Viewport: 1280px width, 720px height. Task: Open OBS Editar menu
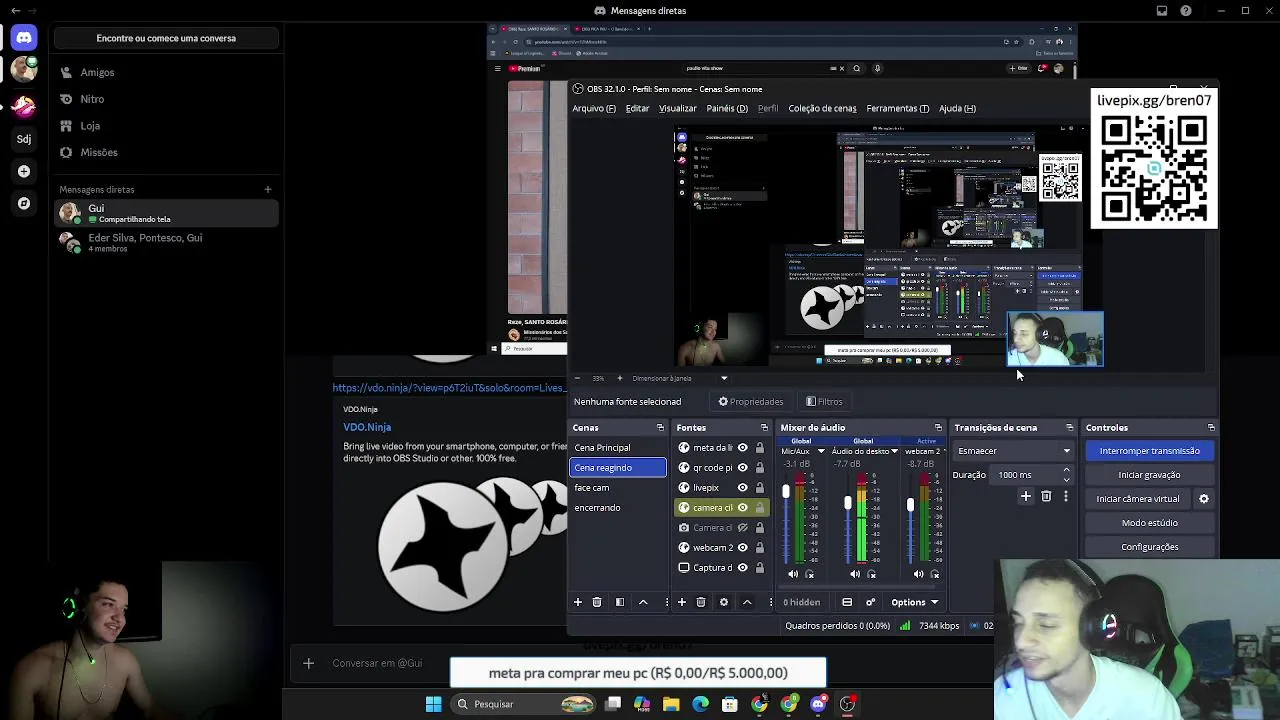coord(637,108)
